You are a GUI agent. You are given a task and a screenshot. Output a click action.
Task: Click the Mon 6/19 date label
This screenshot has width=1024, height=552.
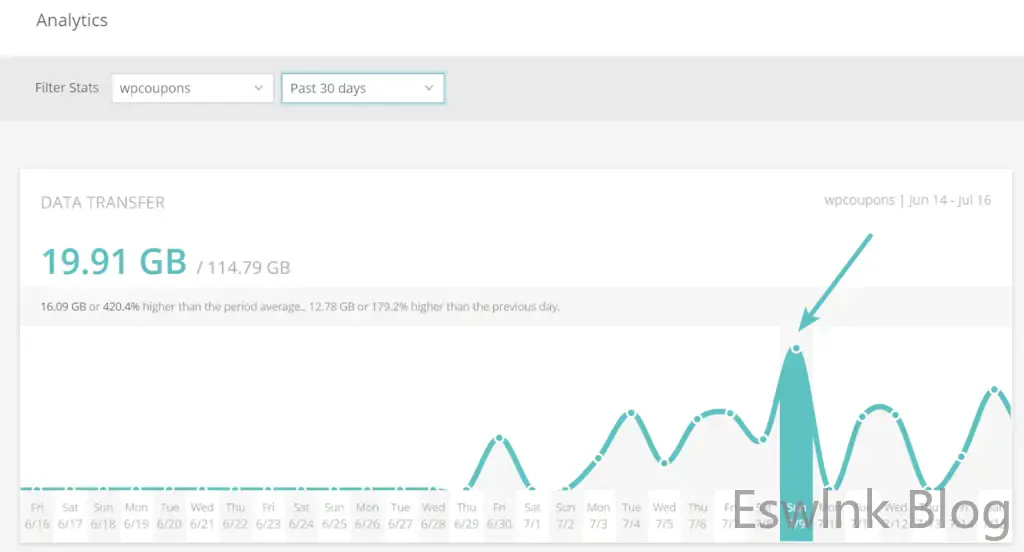pyautogui.click(x=136, y=515)
